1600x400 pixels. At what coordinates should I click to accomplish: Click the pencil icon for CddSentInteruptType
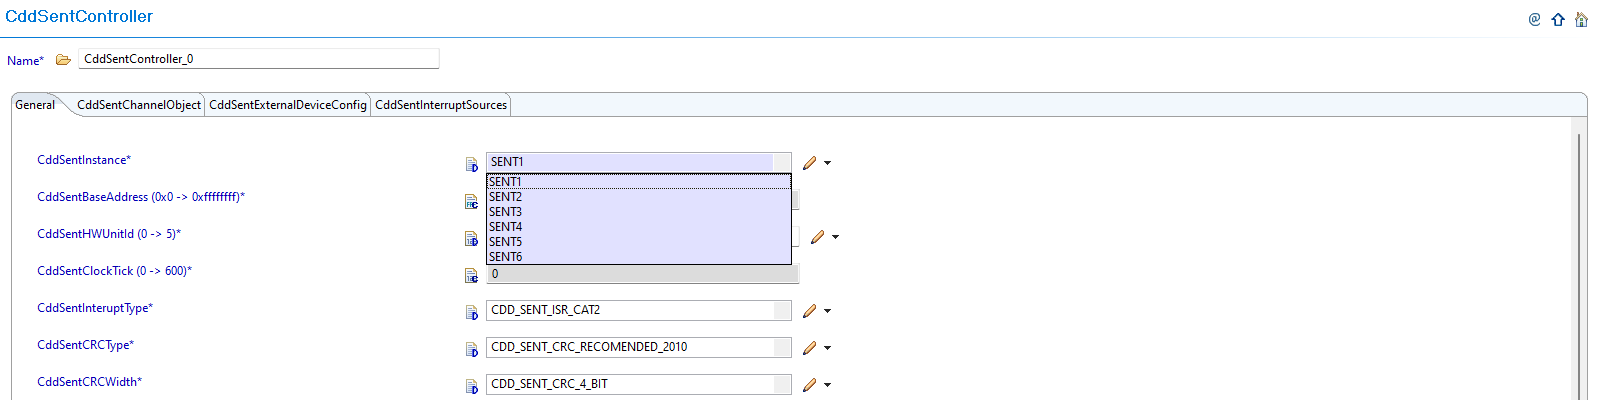click(x=810, y=311)
